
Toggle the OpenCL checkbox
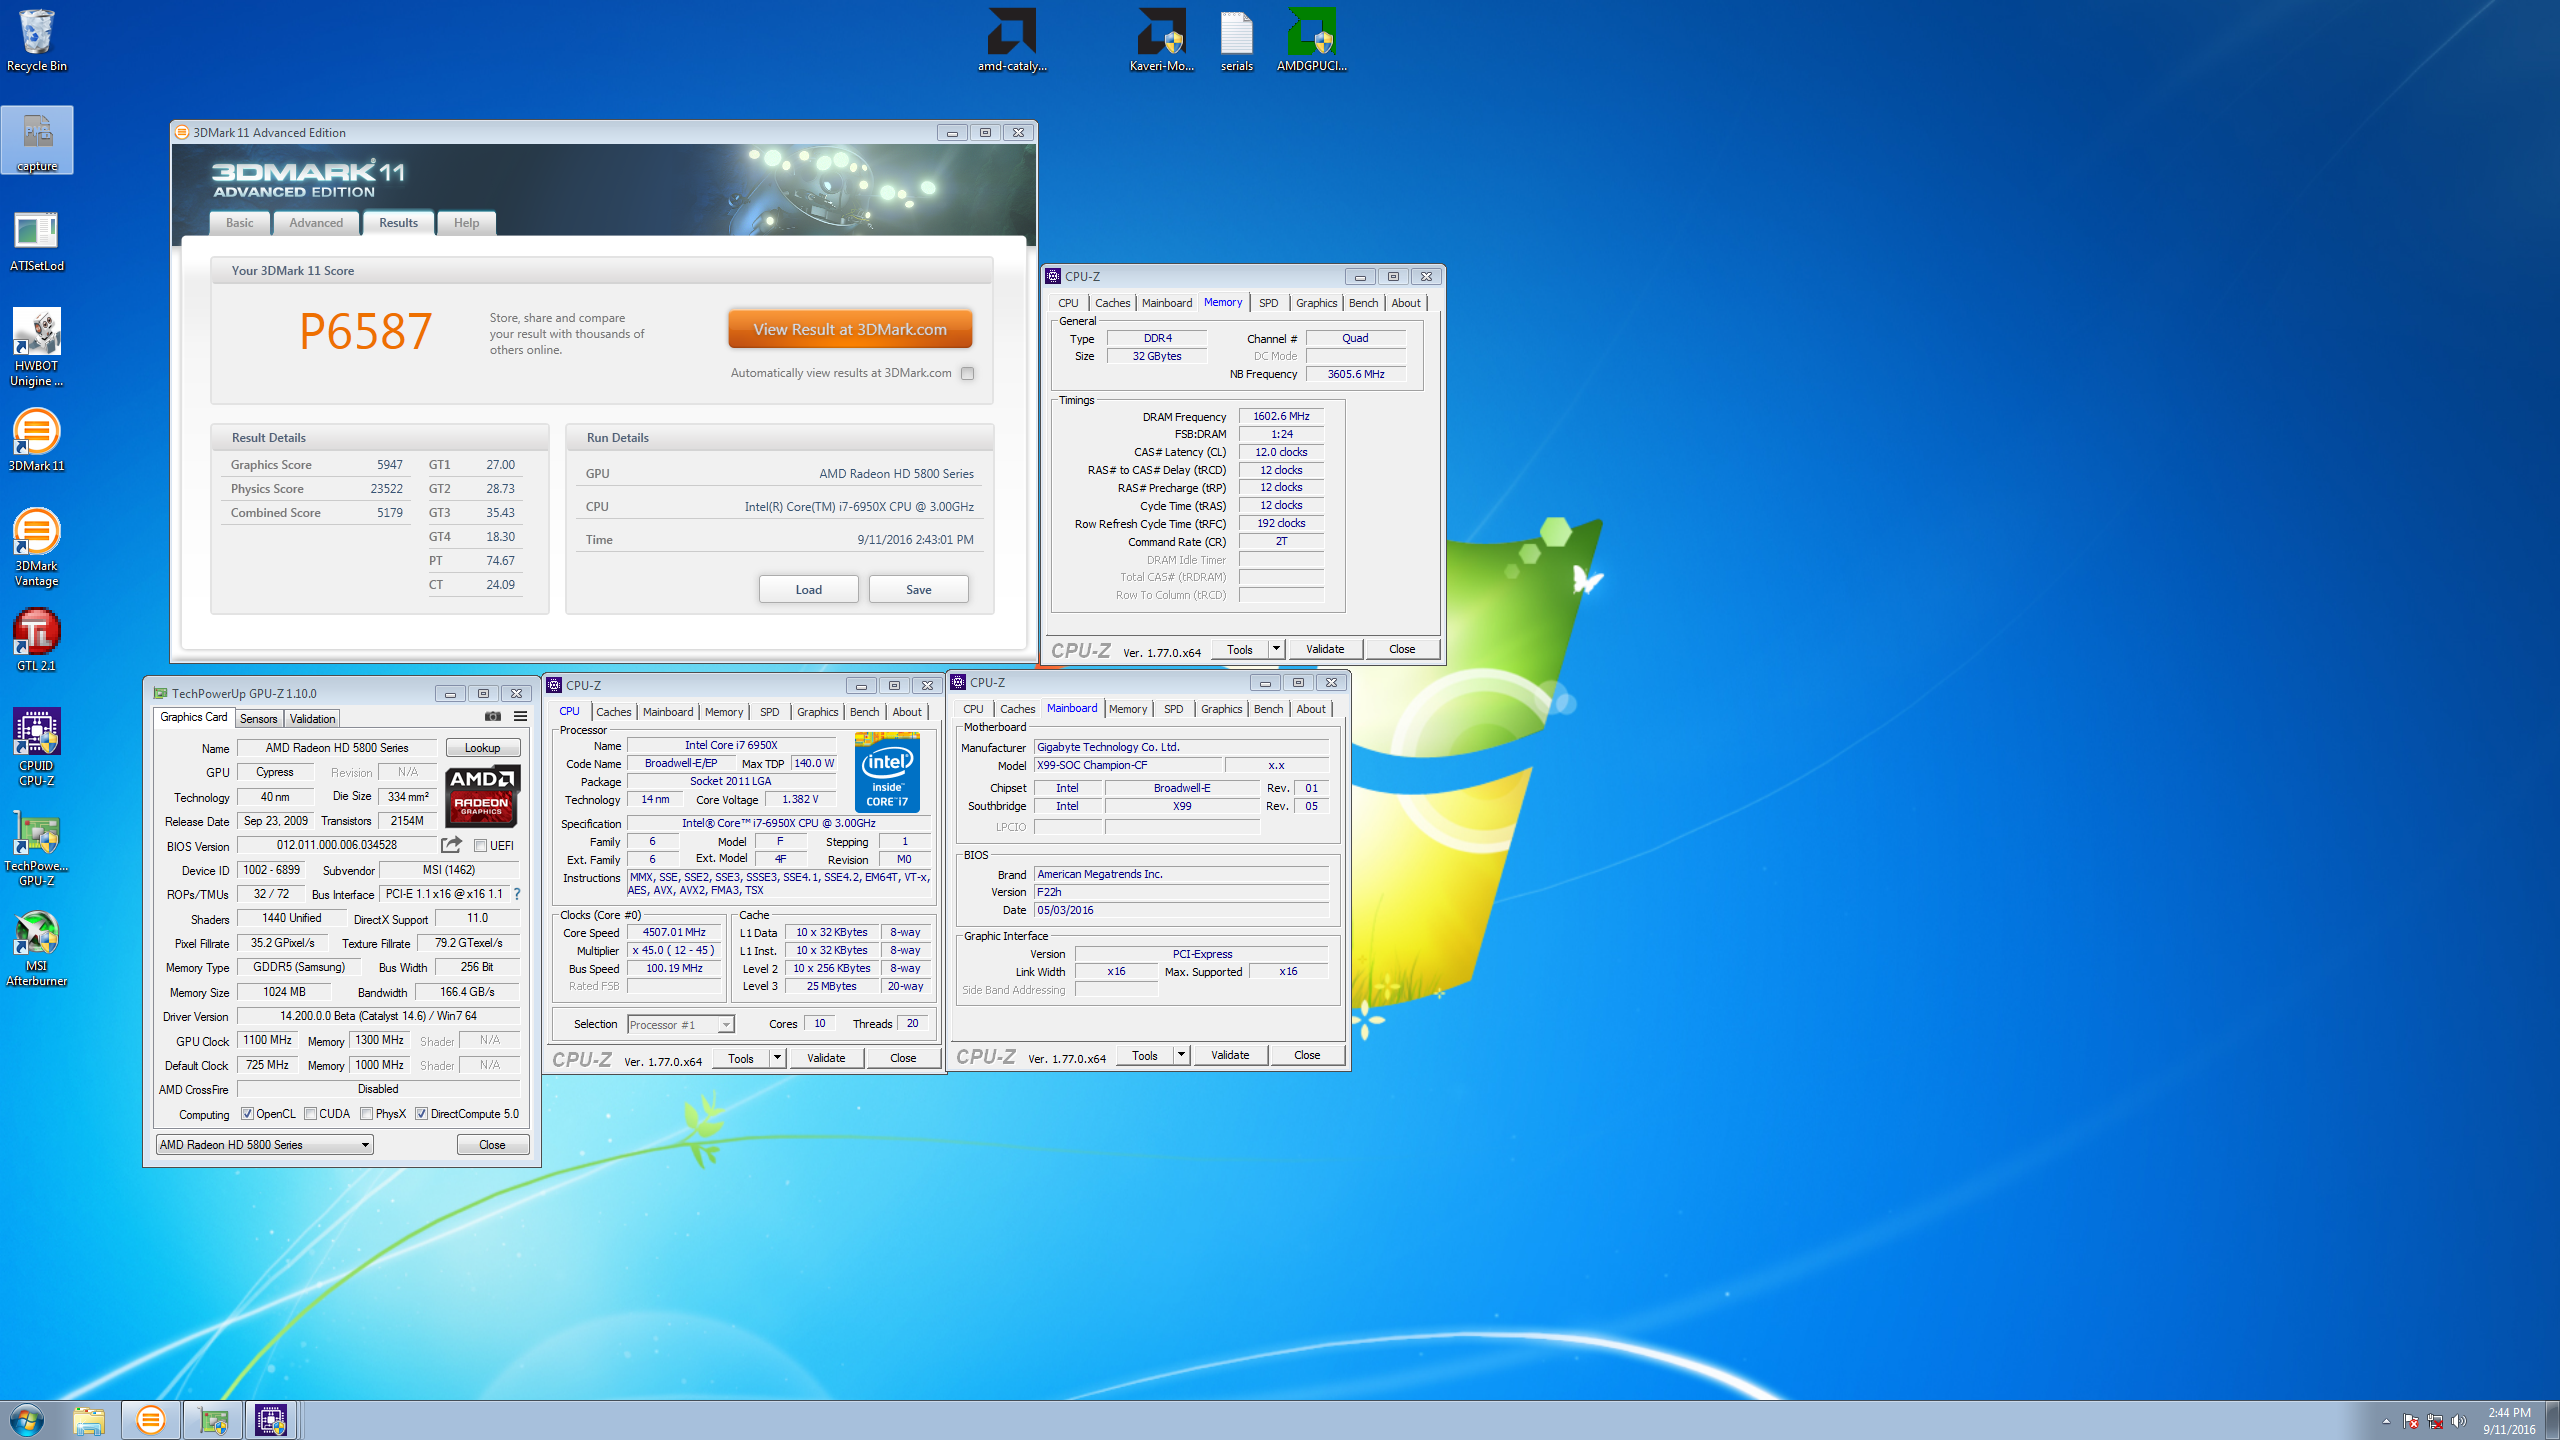click(247, 1114)
